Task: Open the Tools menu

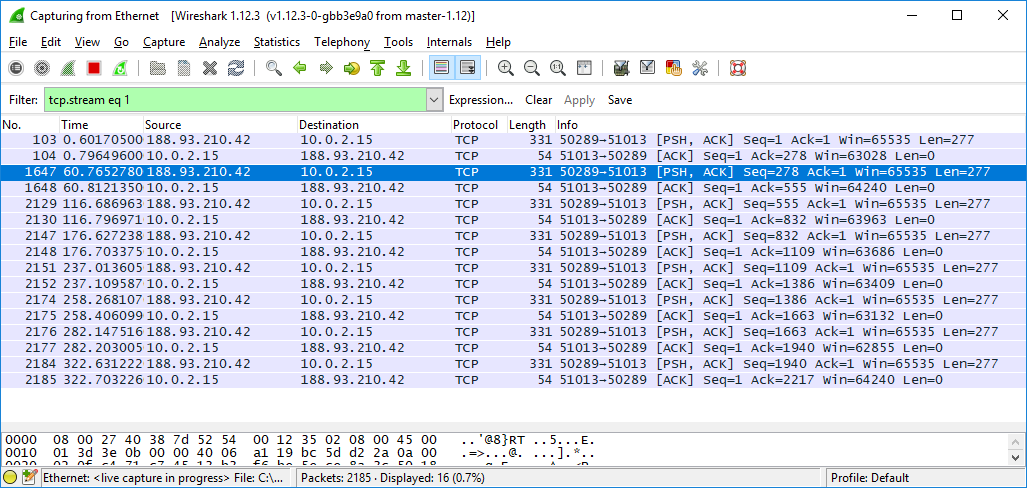Action: 398,42
